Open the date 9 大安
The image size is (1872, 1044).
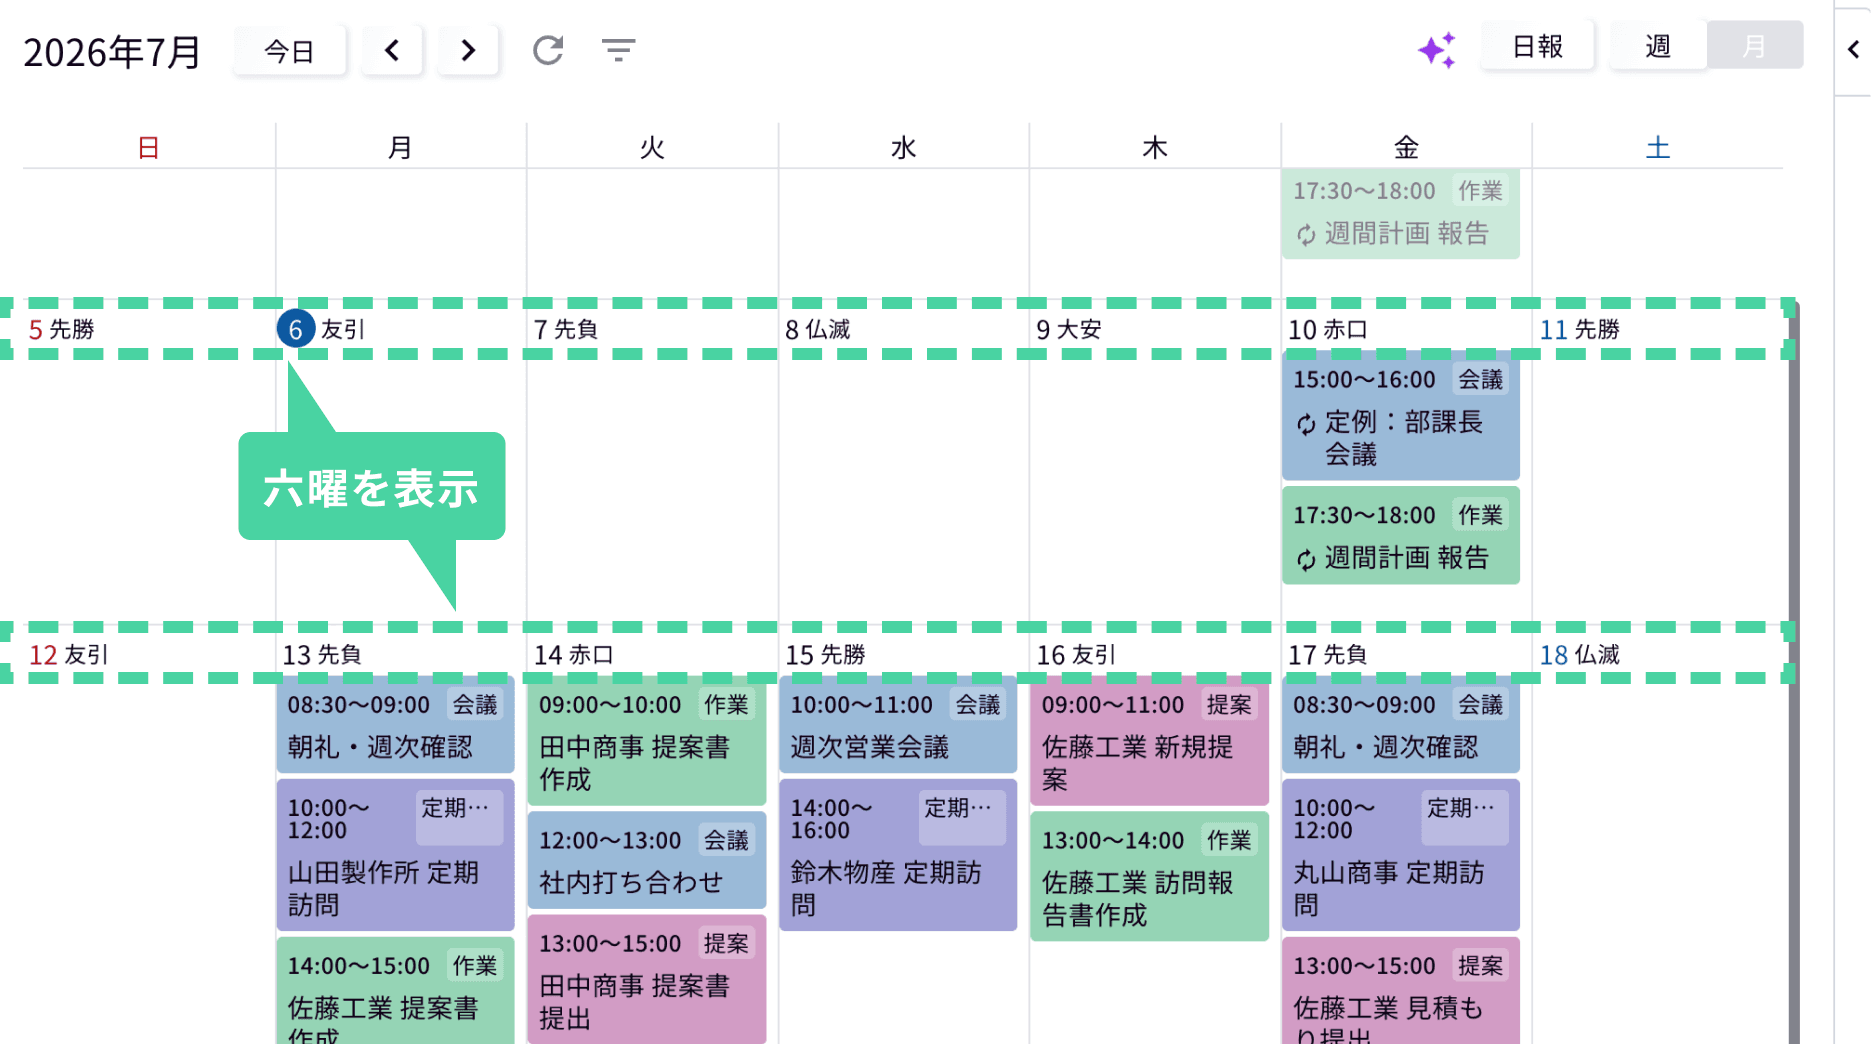[x=1068, y=329]
